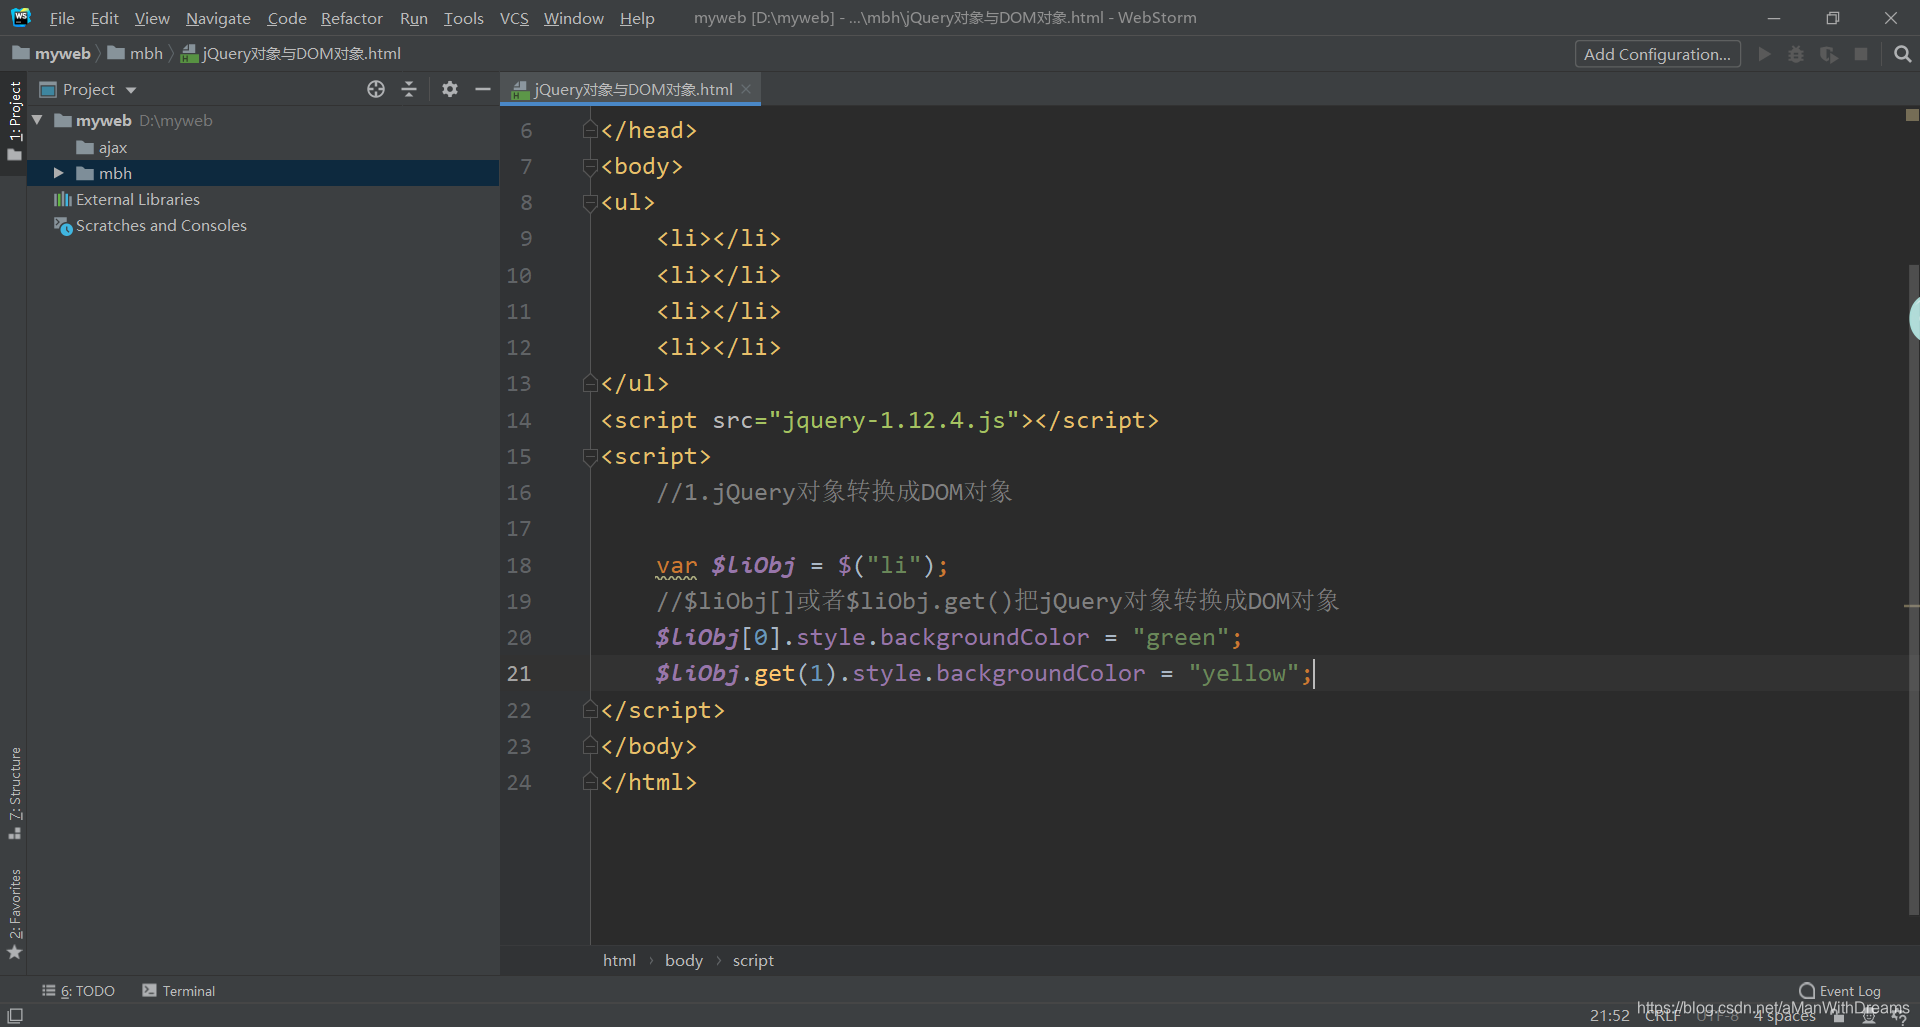Click the myweb project folder icon in tree
This screenshot has width=1920, height=1027.
click(x=63, y=120)
